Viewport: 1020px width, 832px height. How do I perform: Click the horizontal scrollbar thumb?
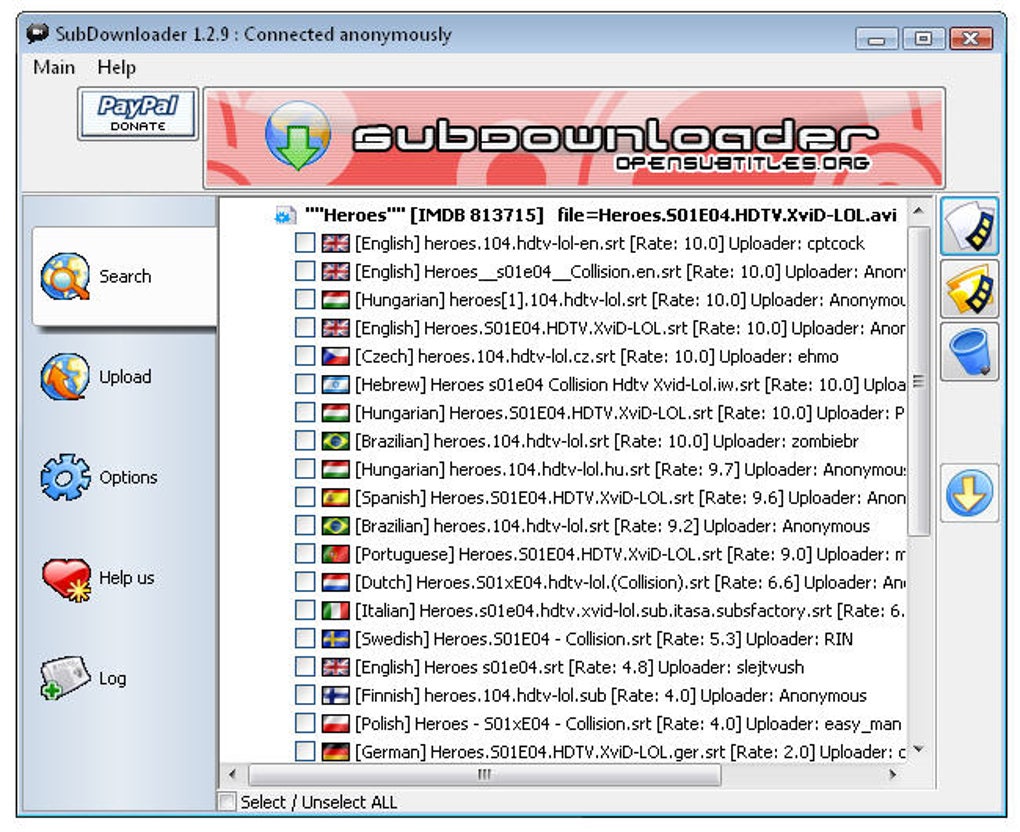[x=484, y=774]
